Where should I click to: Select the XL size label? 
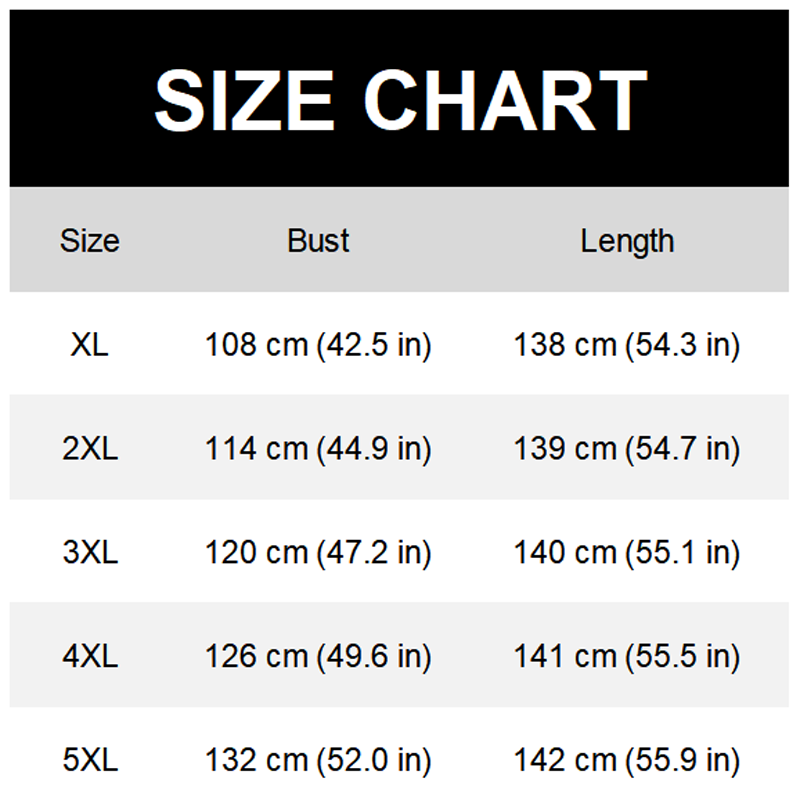point(90,345)
